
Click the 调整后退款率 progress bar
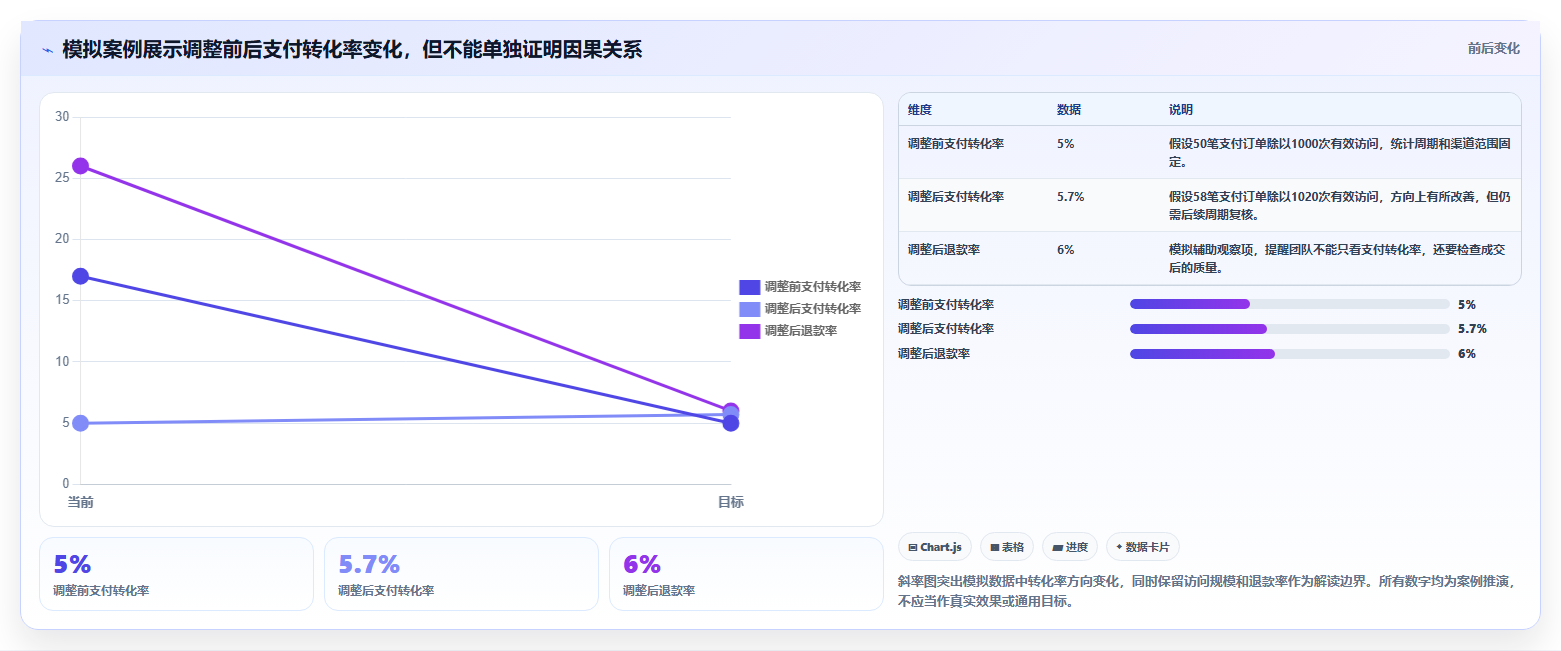pyautogui.click(x=1289, y=353)
